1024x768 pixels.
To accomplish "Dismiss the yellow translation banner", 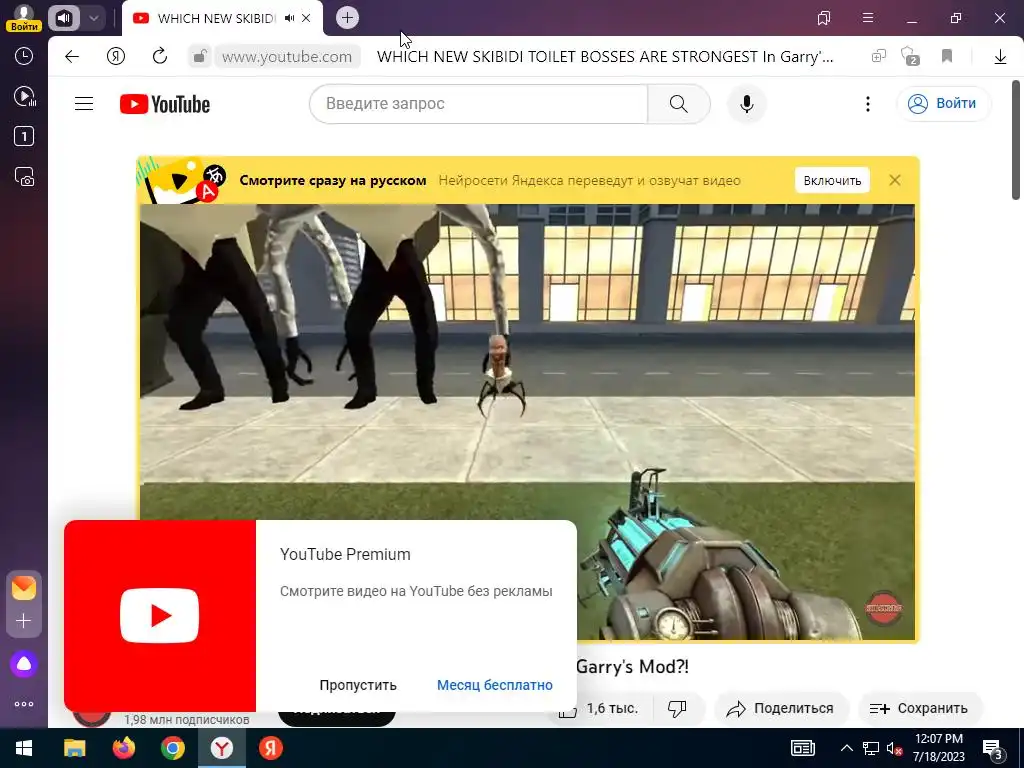I will tap(895, 180).
